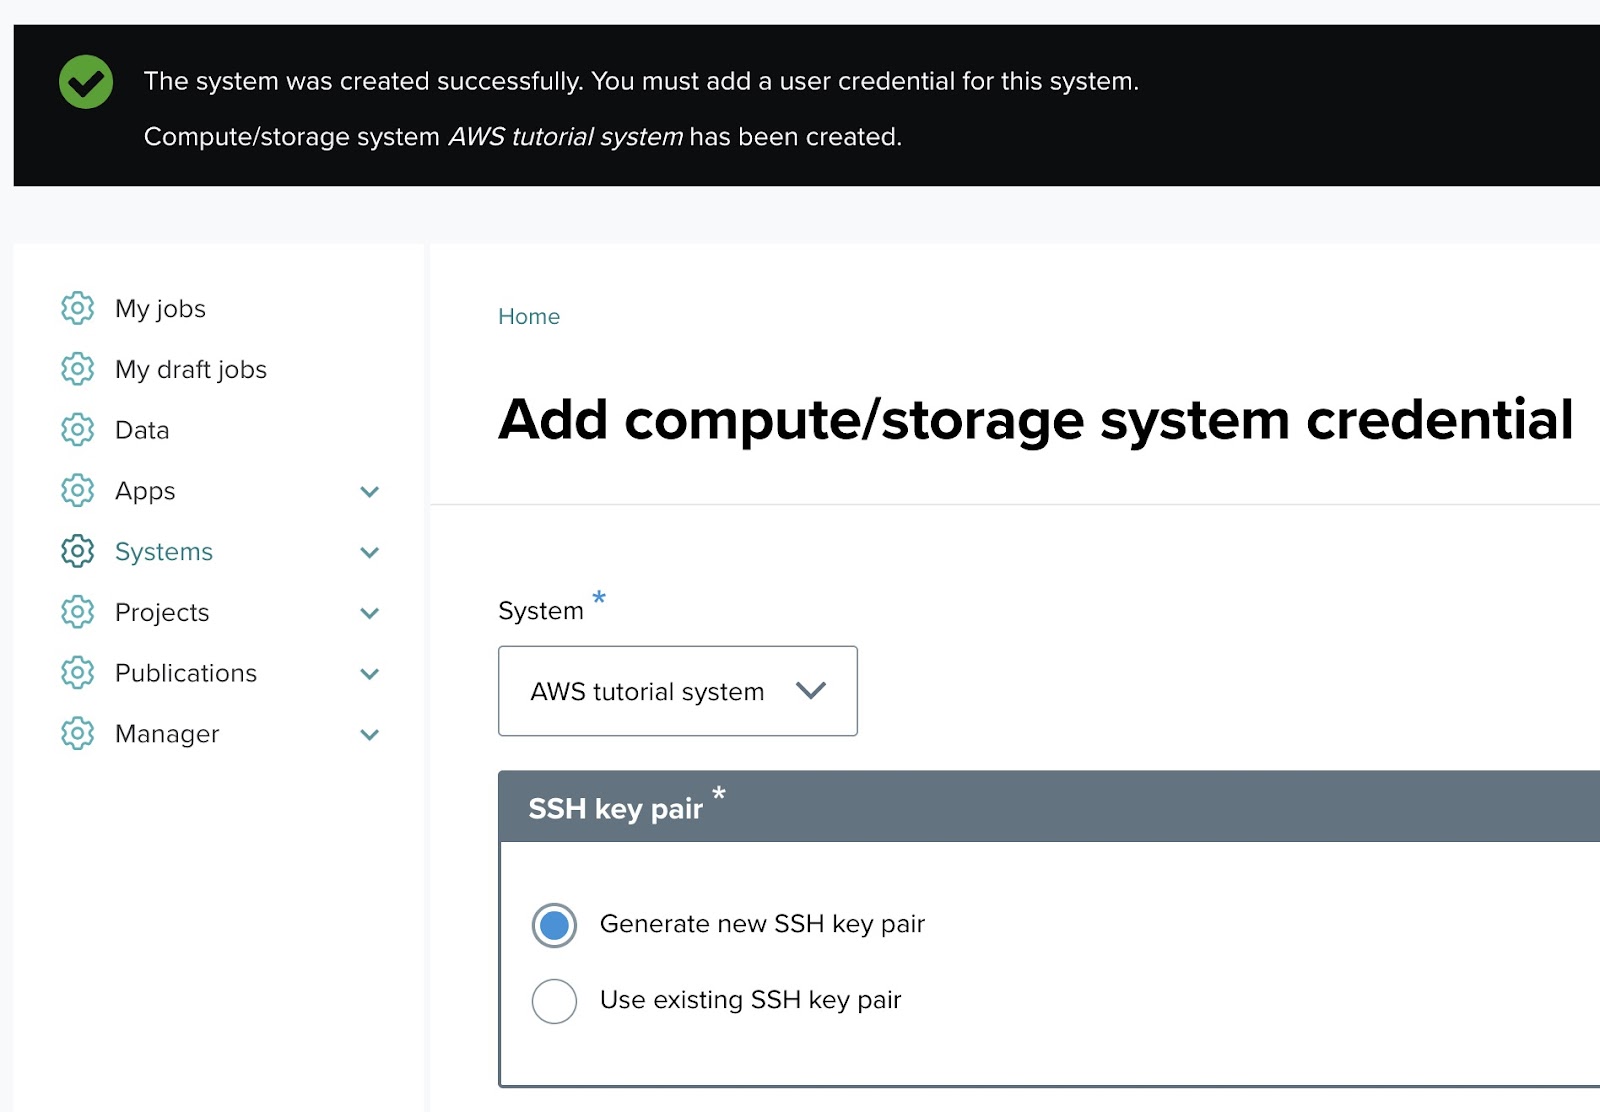
Task: Click the gear icon beside Publications
Action: tap(77, 673)
